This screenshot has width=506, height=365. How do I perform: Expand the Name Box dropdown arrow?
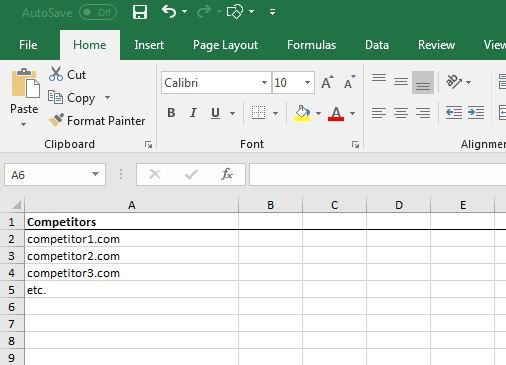coord(95,174)
